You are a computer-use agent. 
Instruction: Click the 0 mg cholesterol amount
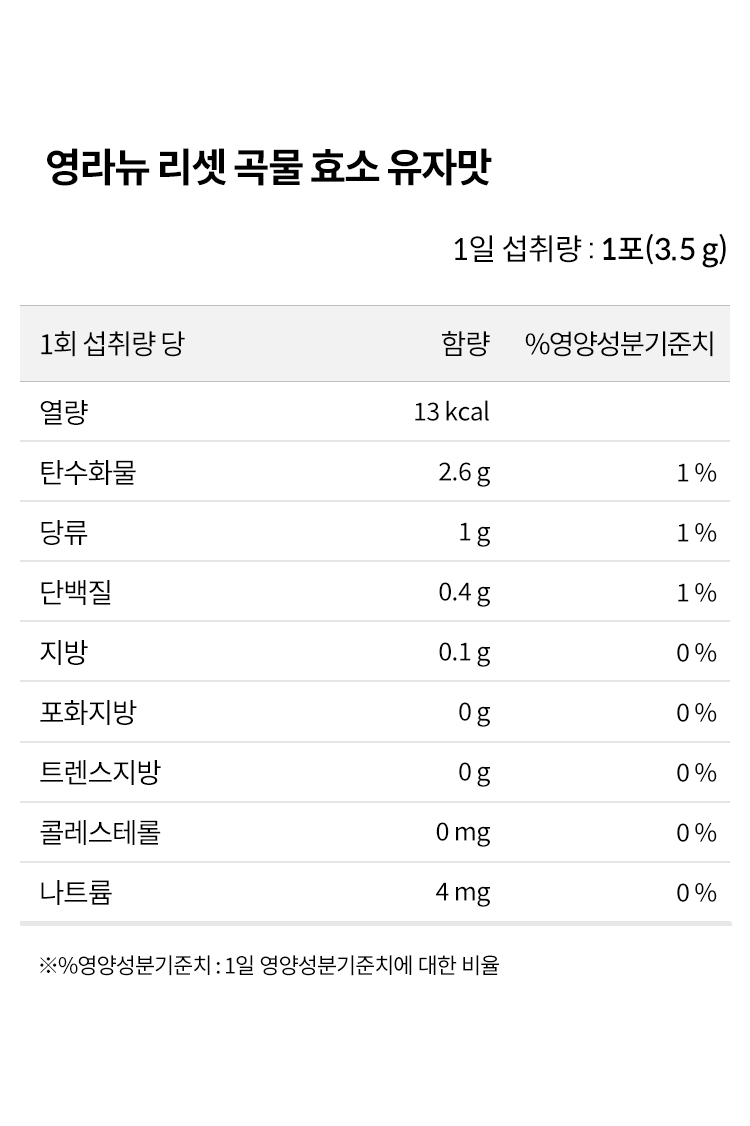[x=463, y=833]
